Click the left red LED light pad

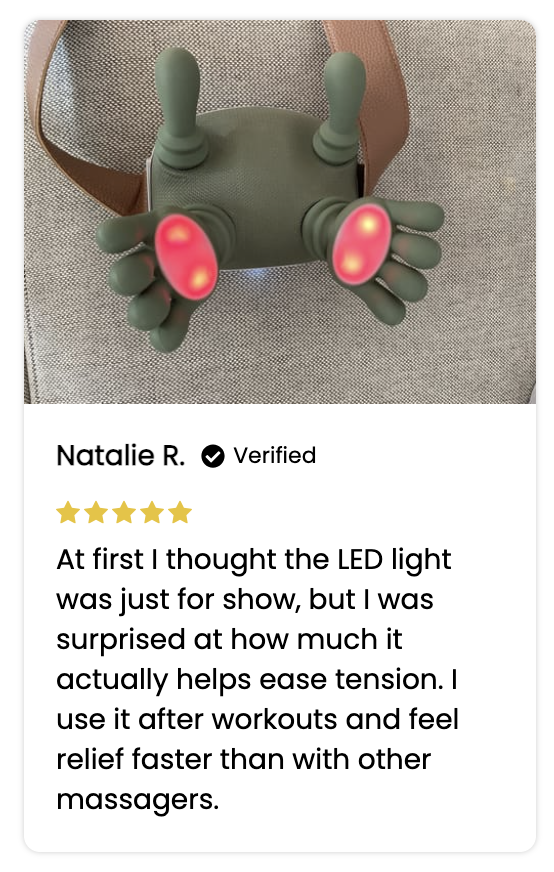tap(186, 257)
